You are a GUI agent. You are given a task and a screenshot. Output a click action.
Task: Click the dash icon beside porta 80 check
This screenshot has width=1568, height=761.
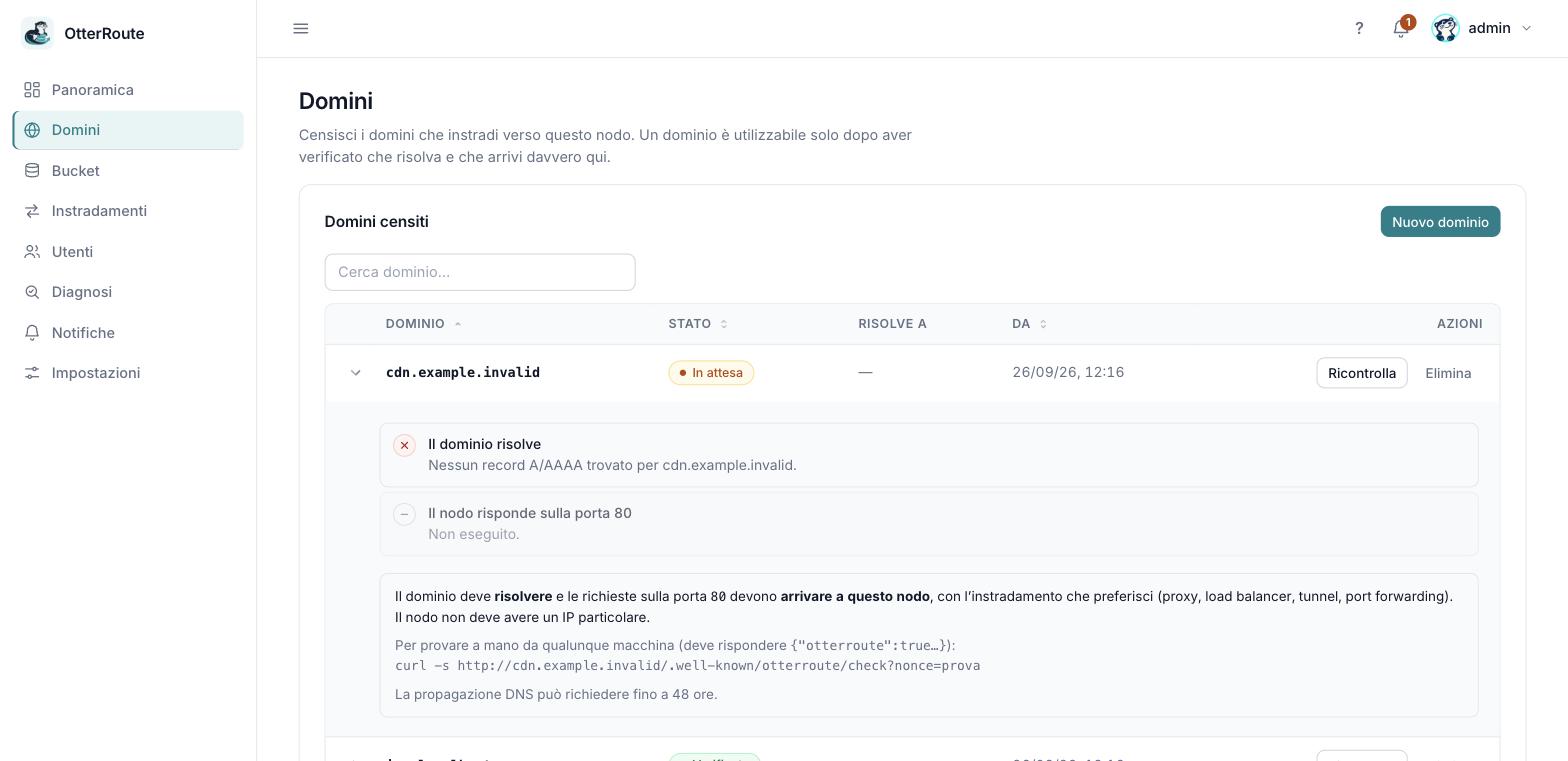(404, 514)
